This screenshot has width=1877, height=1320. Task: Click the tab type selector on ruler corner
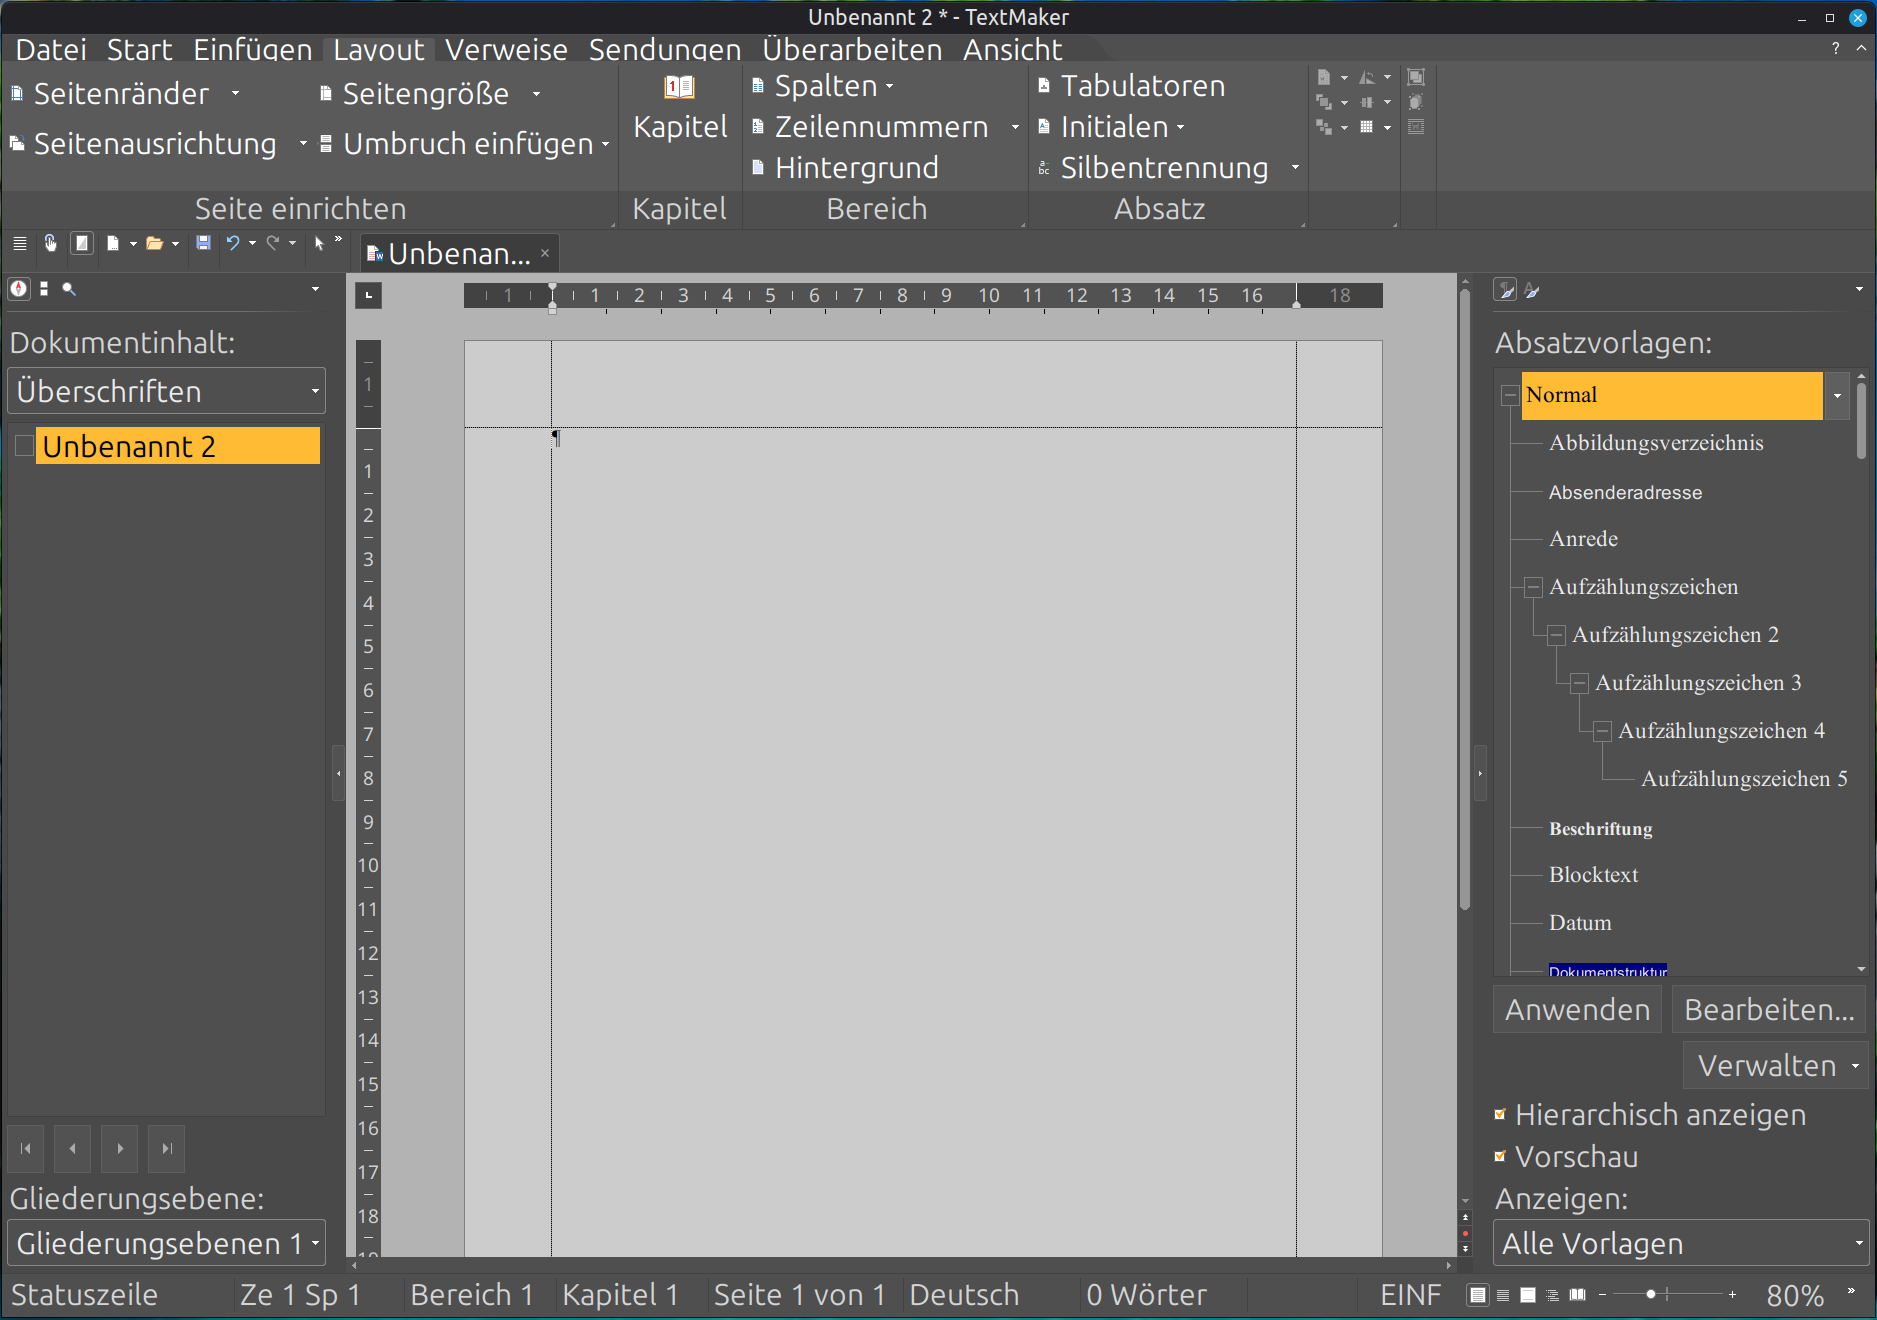[x=368, y=295]
